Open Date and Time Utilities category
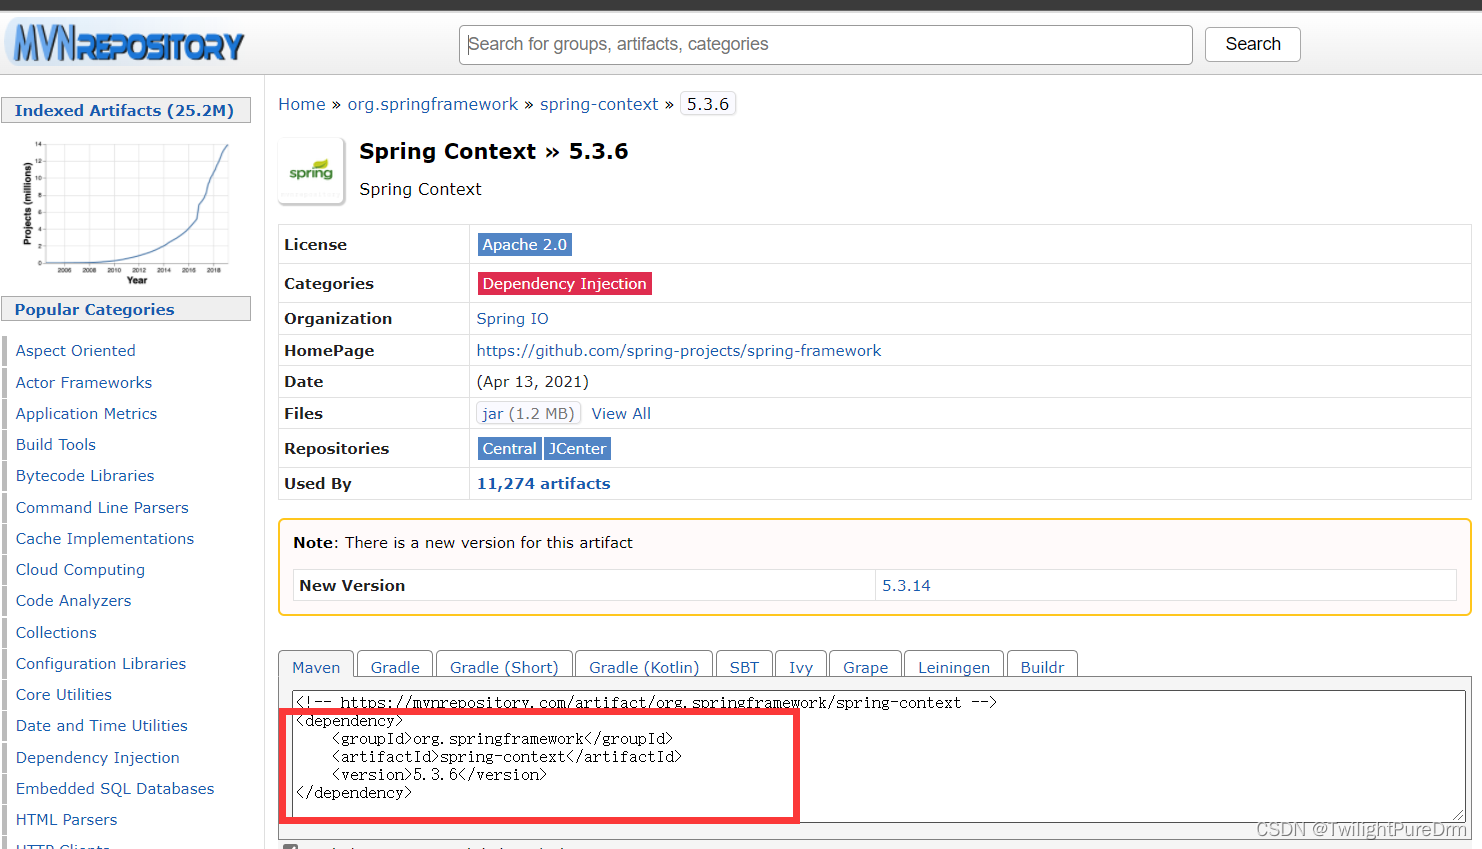1482x849 pixels. tap(101, 726)
